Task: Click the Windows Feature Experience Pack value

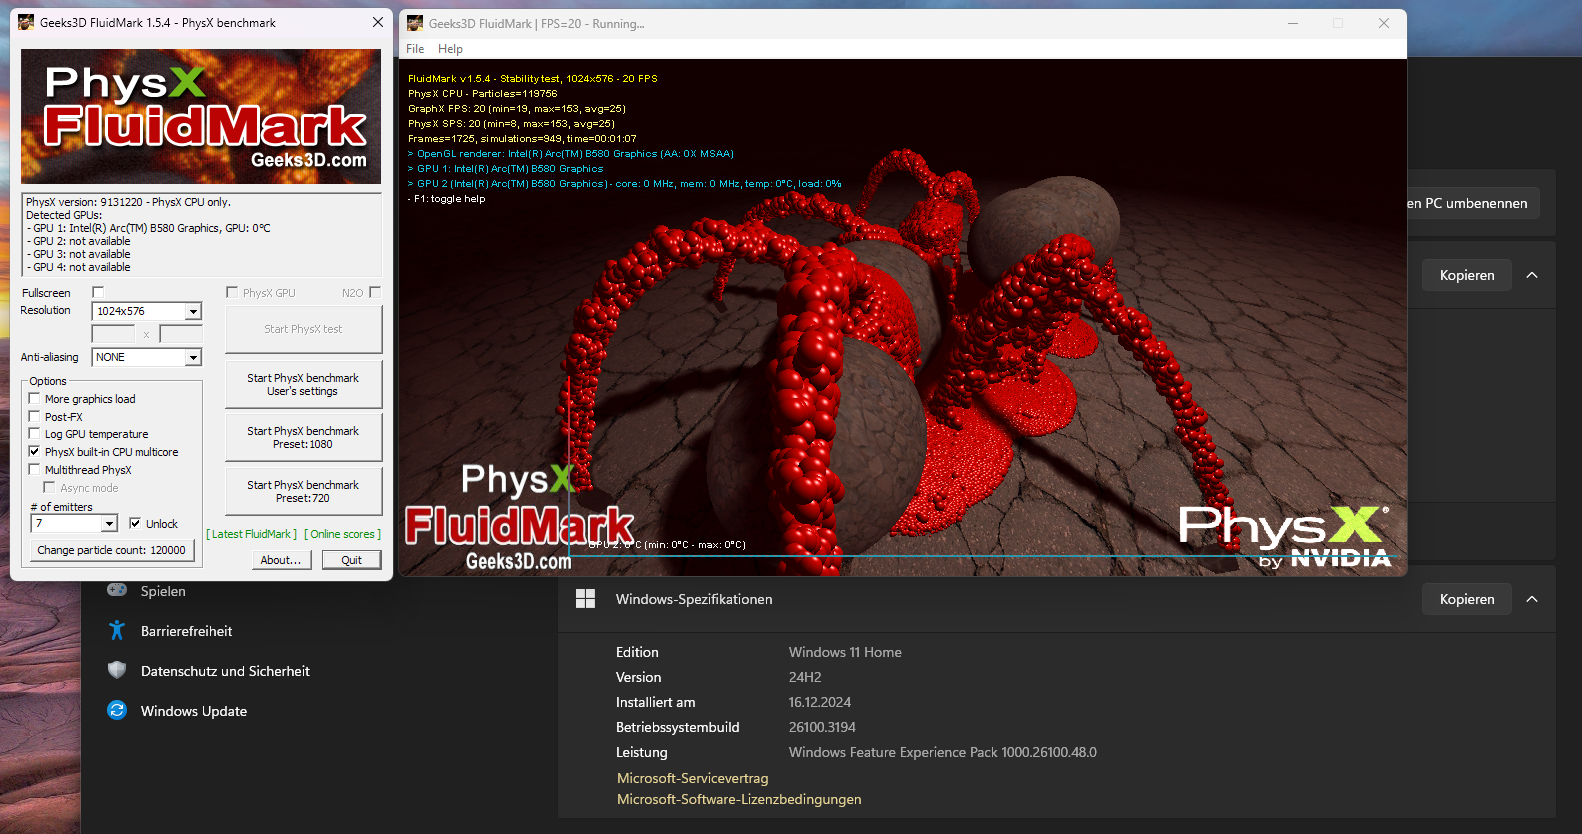Action: (942, 752)
